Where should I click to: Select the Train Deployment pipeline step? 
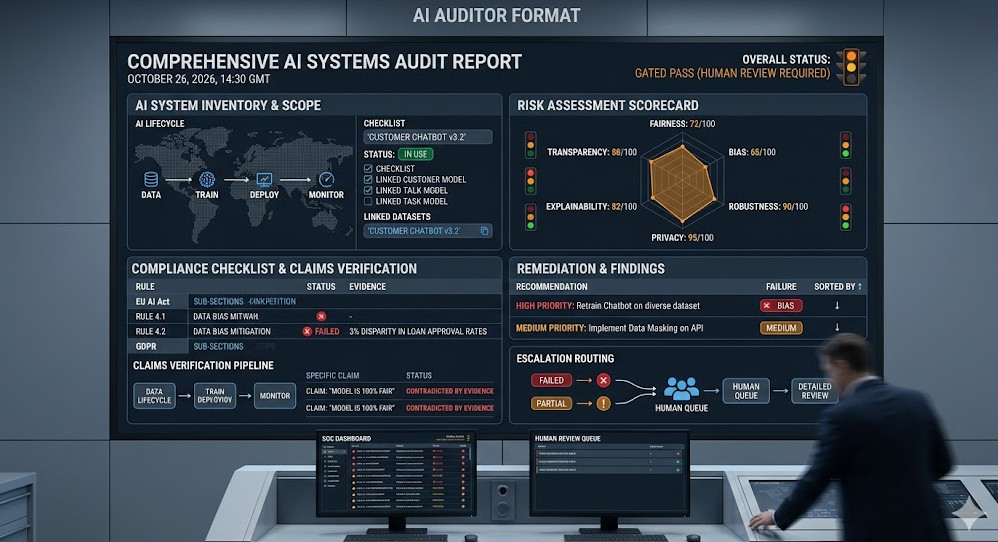(x=214, y=396)
